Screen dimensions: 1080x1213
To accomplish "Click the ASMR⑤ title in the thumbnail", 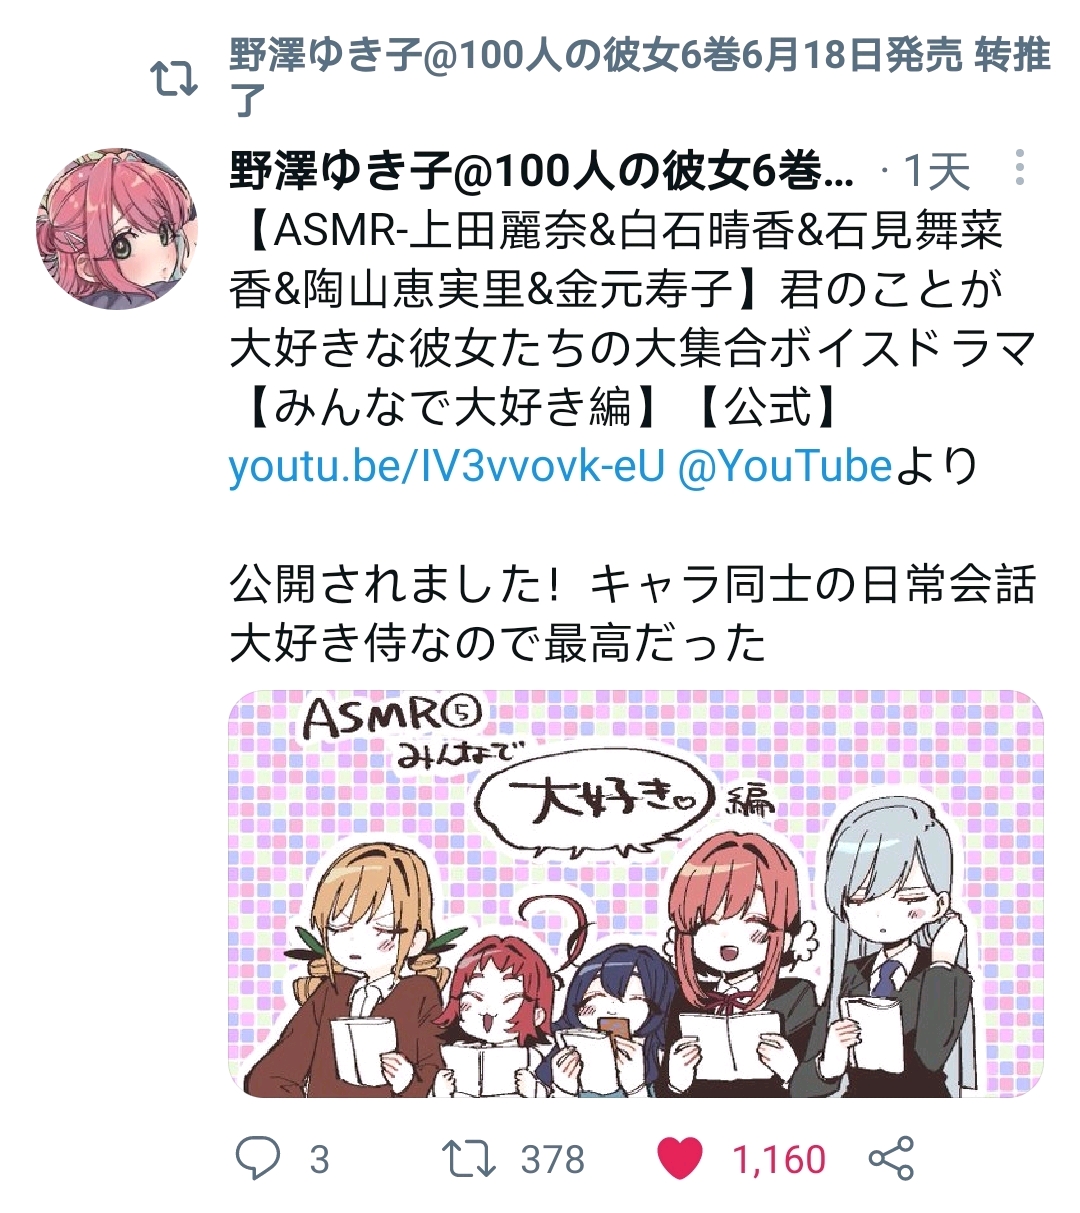I will 392,718.
